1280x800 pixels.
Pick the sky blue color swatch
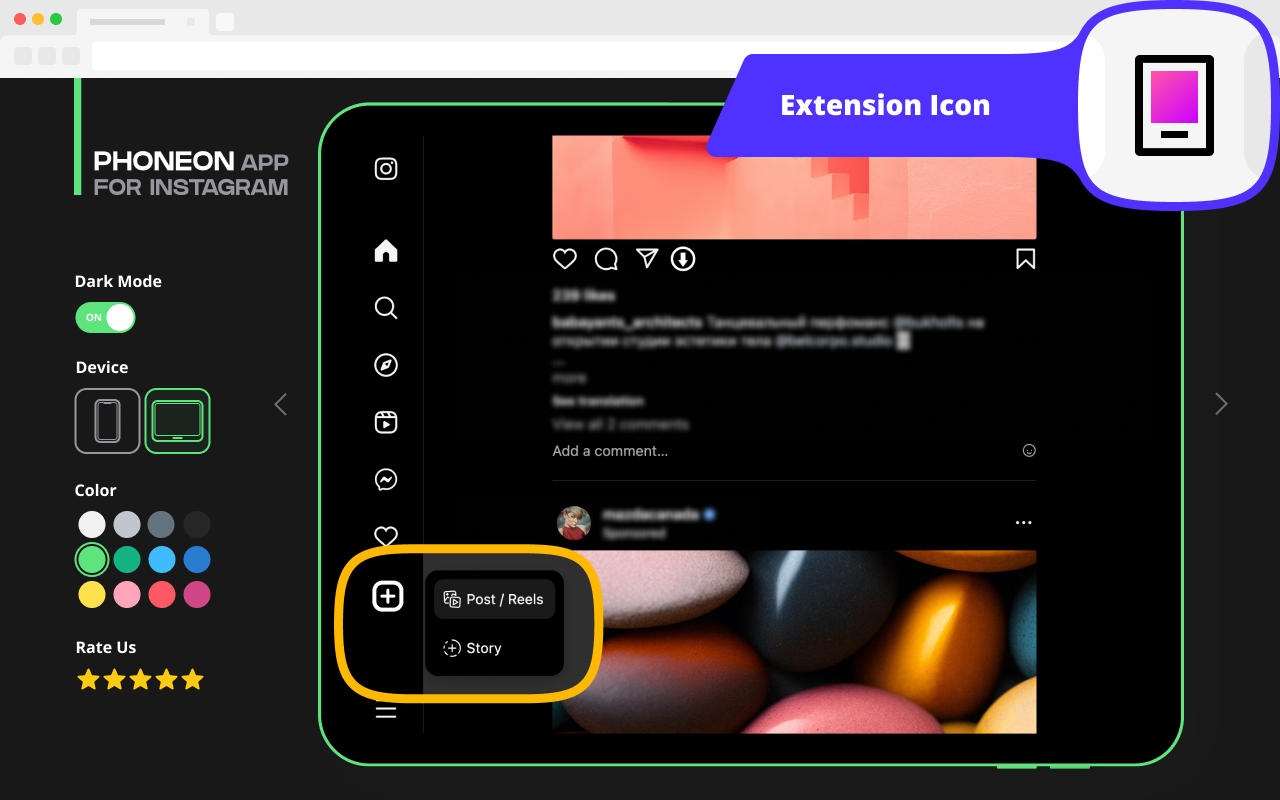[161, 559]
